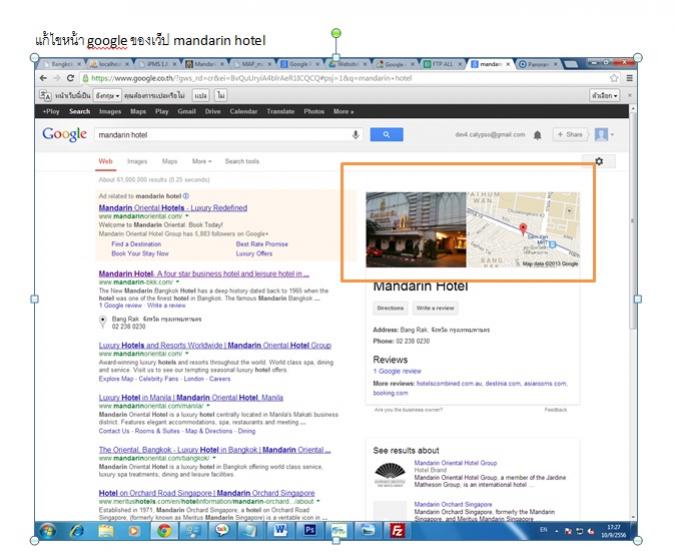The image size is (675, 560).
Task: Close the translation bar with its X
Action: (x=629, y=96)
